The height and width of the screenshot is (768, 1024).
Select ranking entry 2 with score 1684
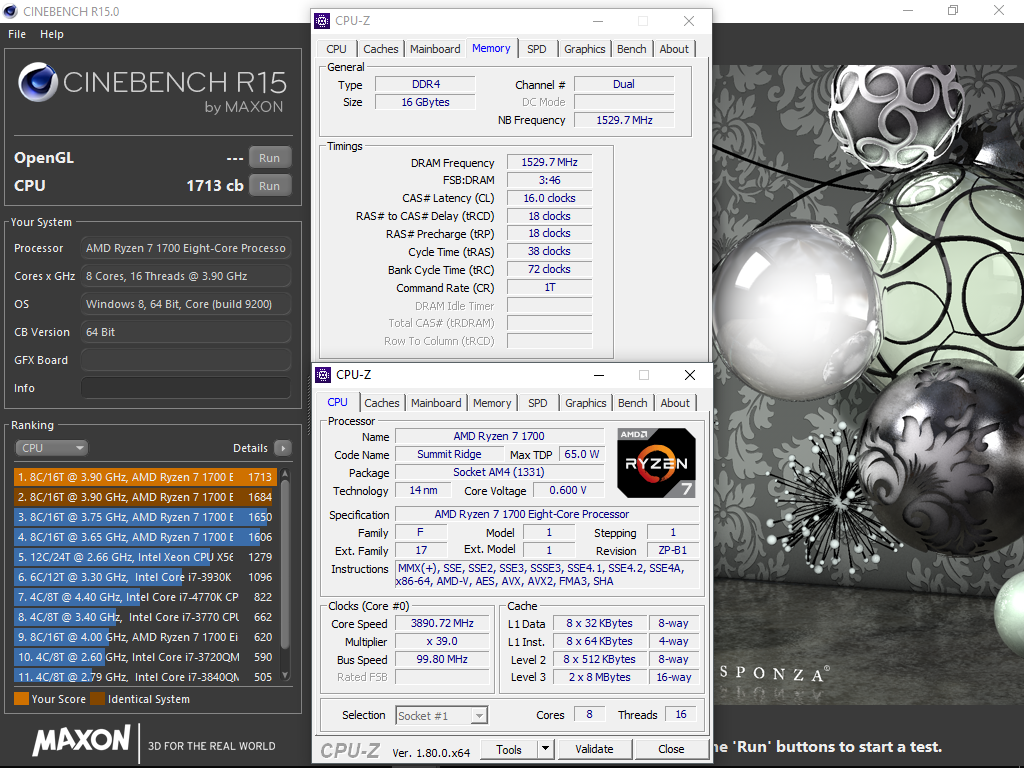(x=145, y=497)
